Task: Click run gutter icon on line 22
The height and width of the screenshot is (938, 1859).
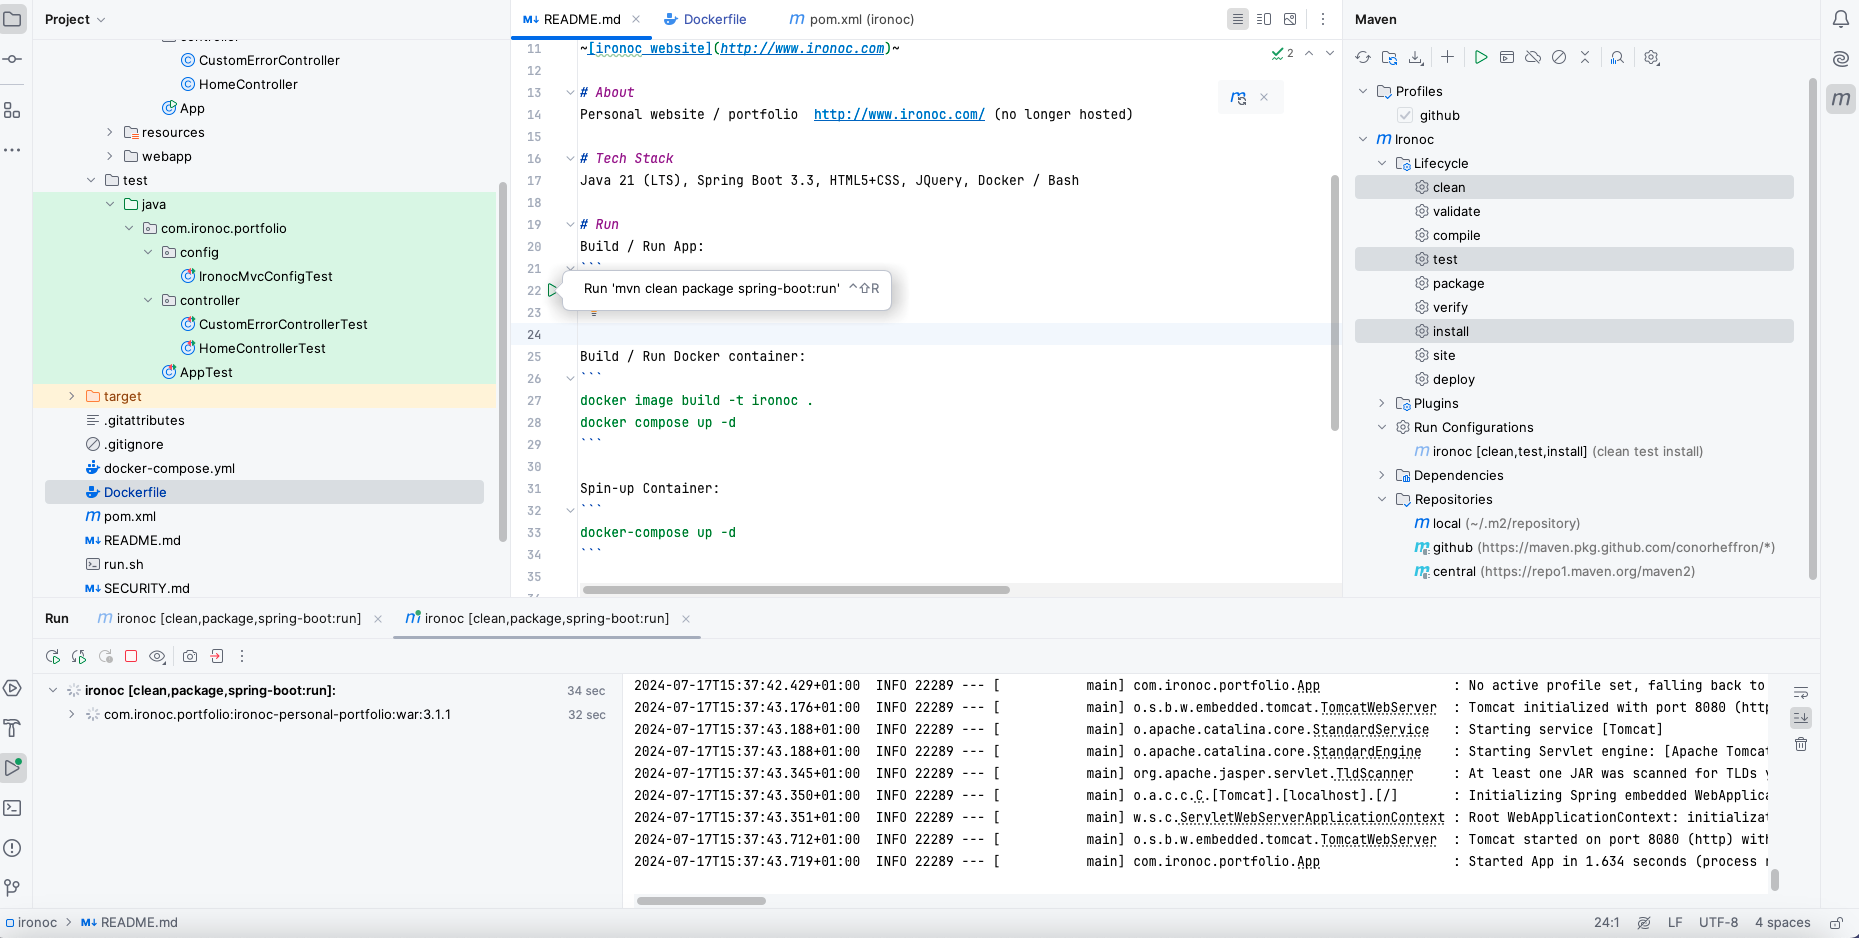Action: pos(552,290)
